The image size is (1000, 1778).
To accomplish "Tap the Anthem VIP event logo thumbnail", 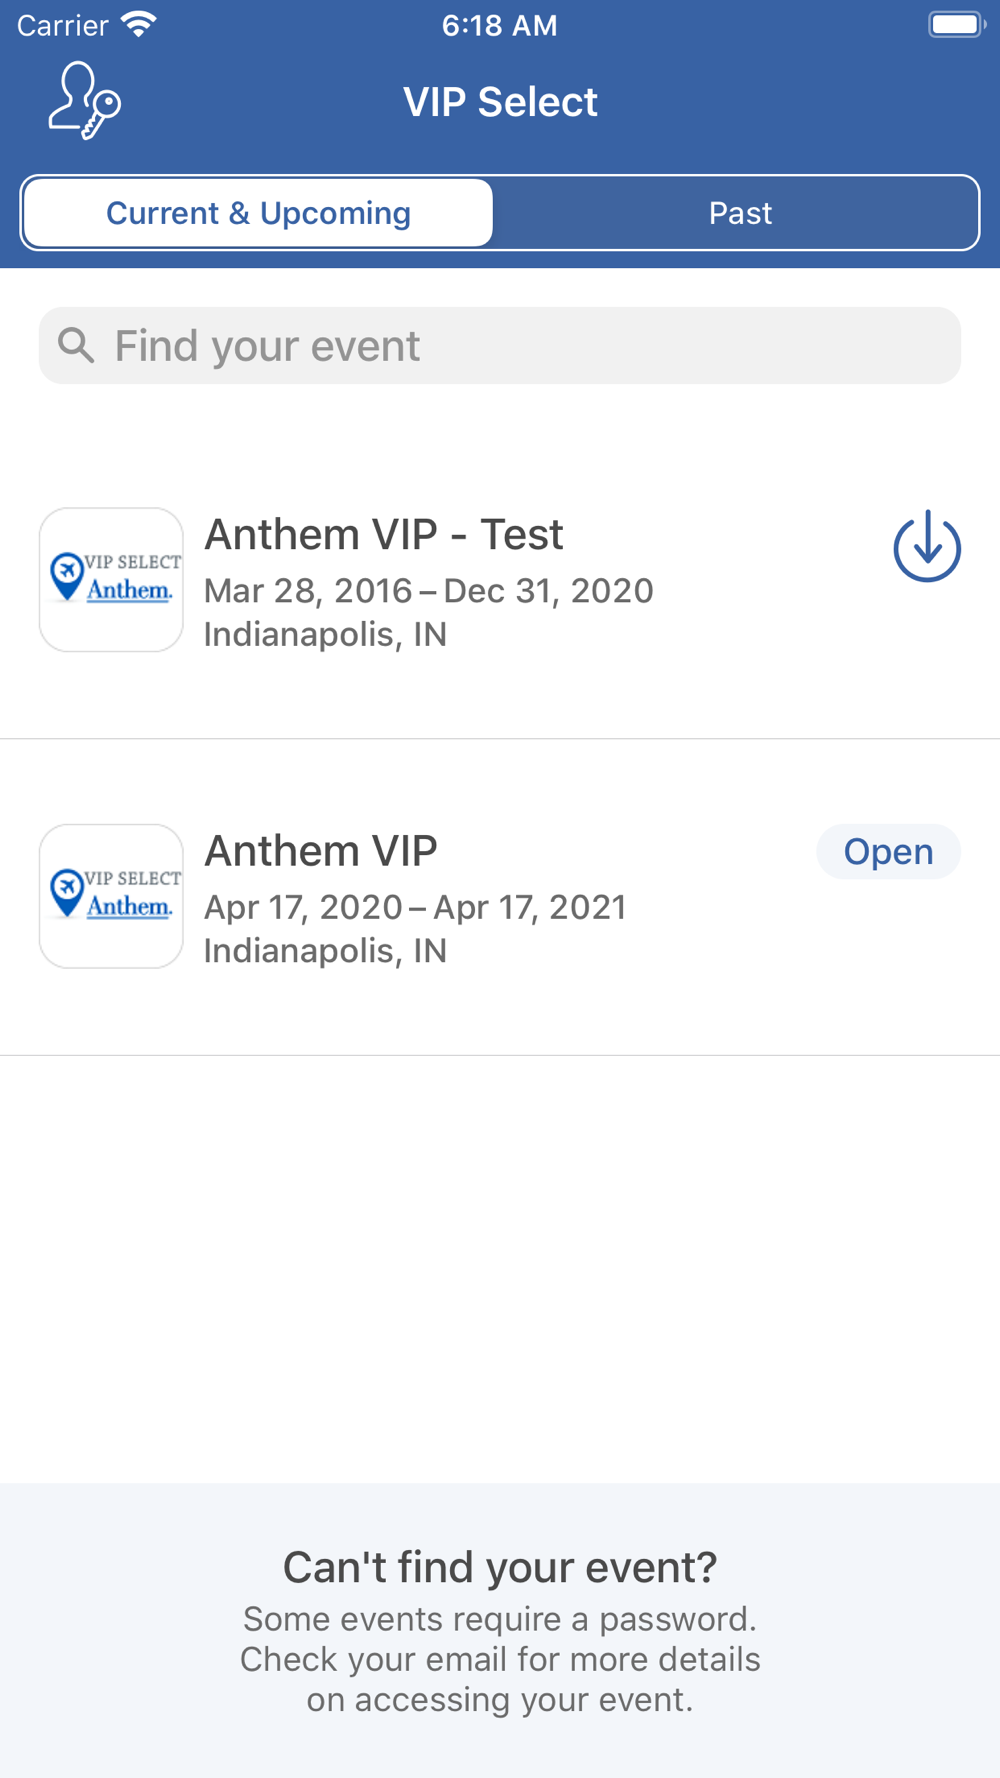I will pos(111,896).
